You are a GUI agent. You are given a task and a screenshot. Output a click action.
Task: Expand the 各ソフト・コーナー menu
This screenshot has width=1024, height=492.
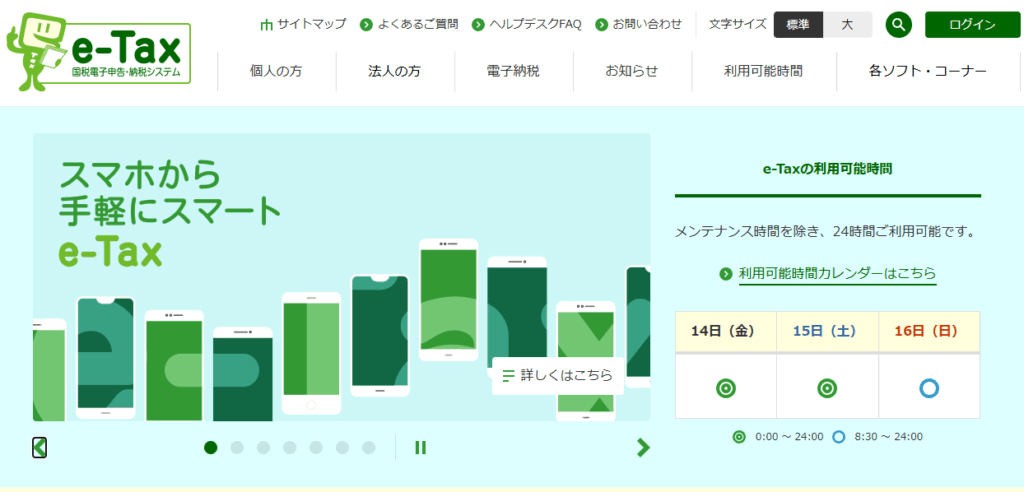click(x=927, y=72)
